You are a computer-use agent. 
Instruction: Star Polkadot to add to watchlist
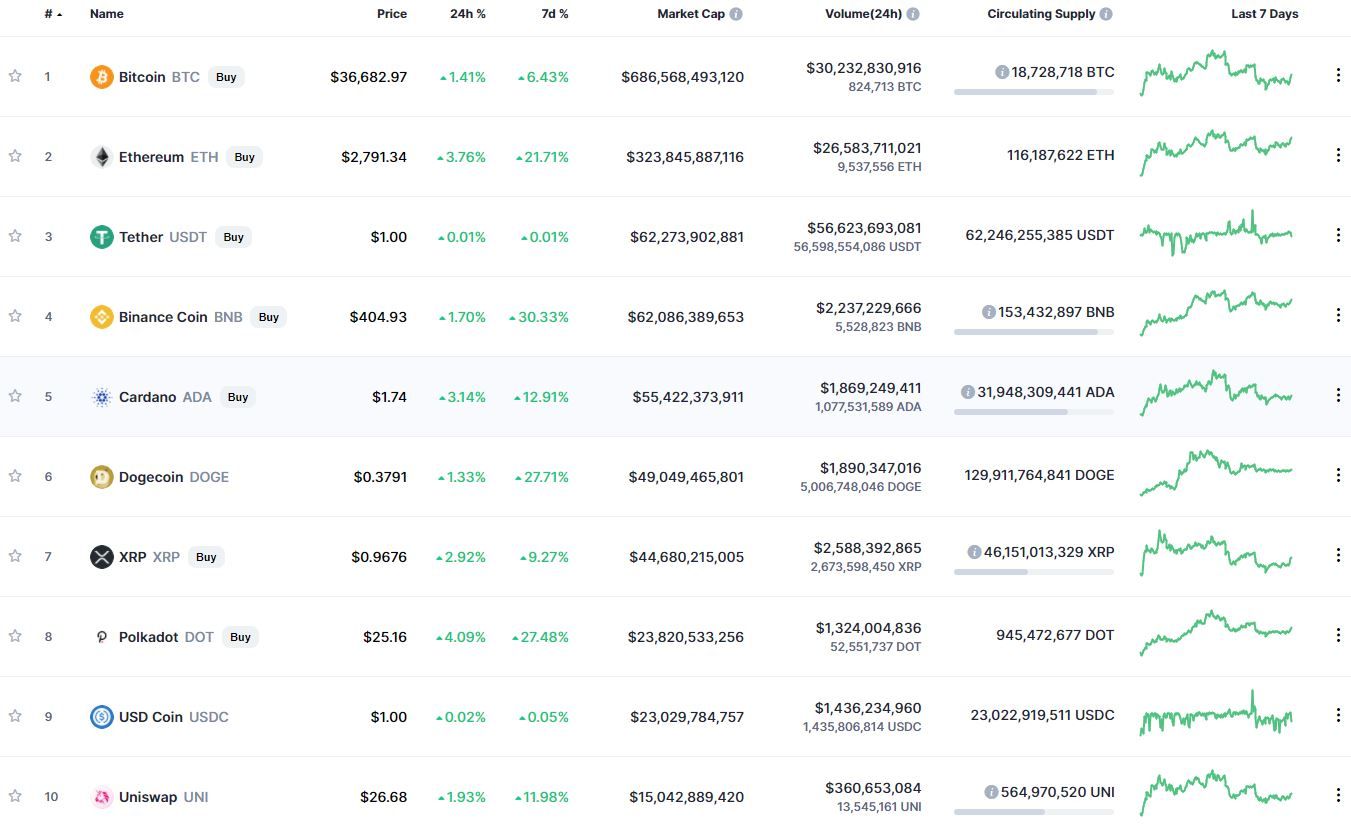15,636
